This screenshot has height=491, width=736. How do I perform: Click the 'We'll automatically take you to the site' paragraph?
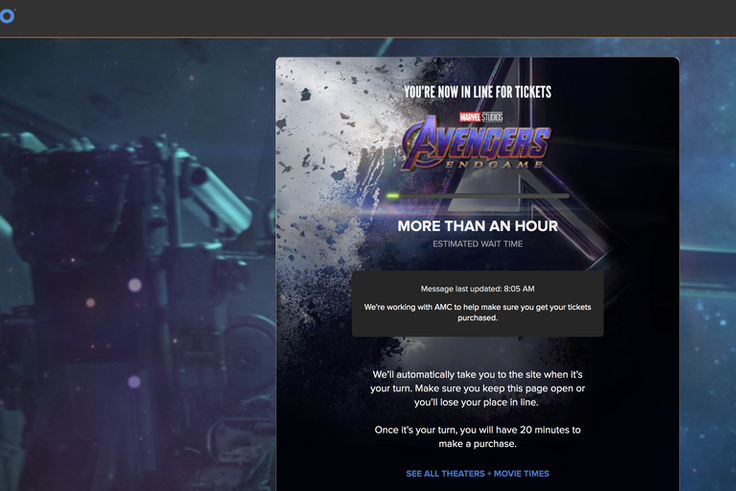477,388
